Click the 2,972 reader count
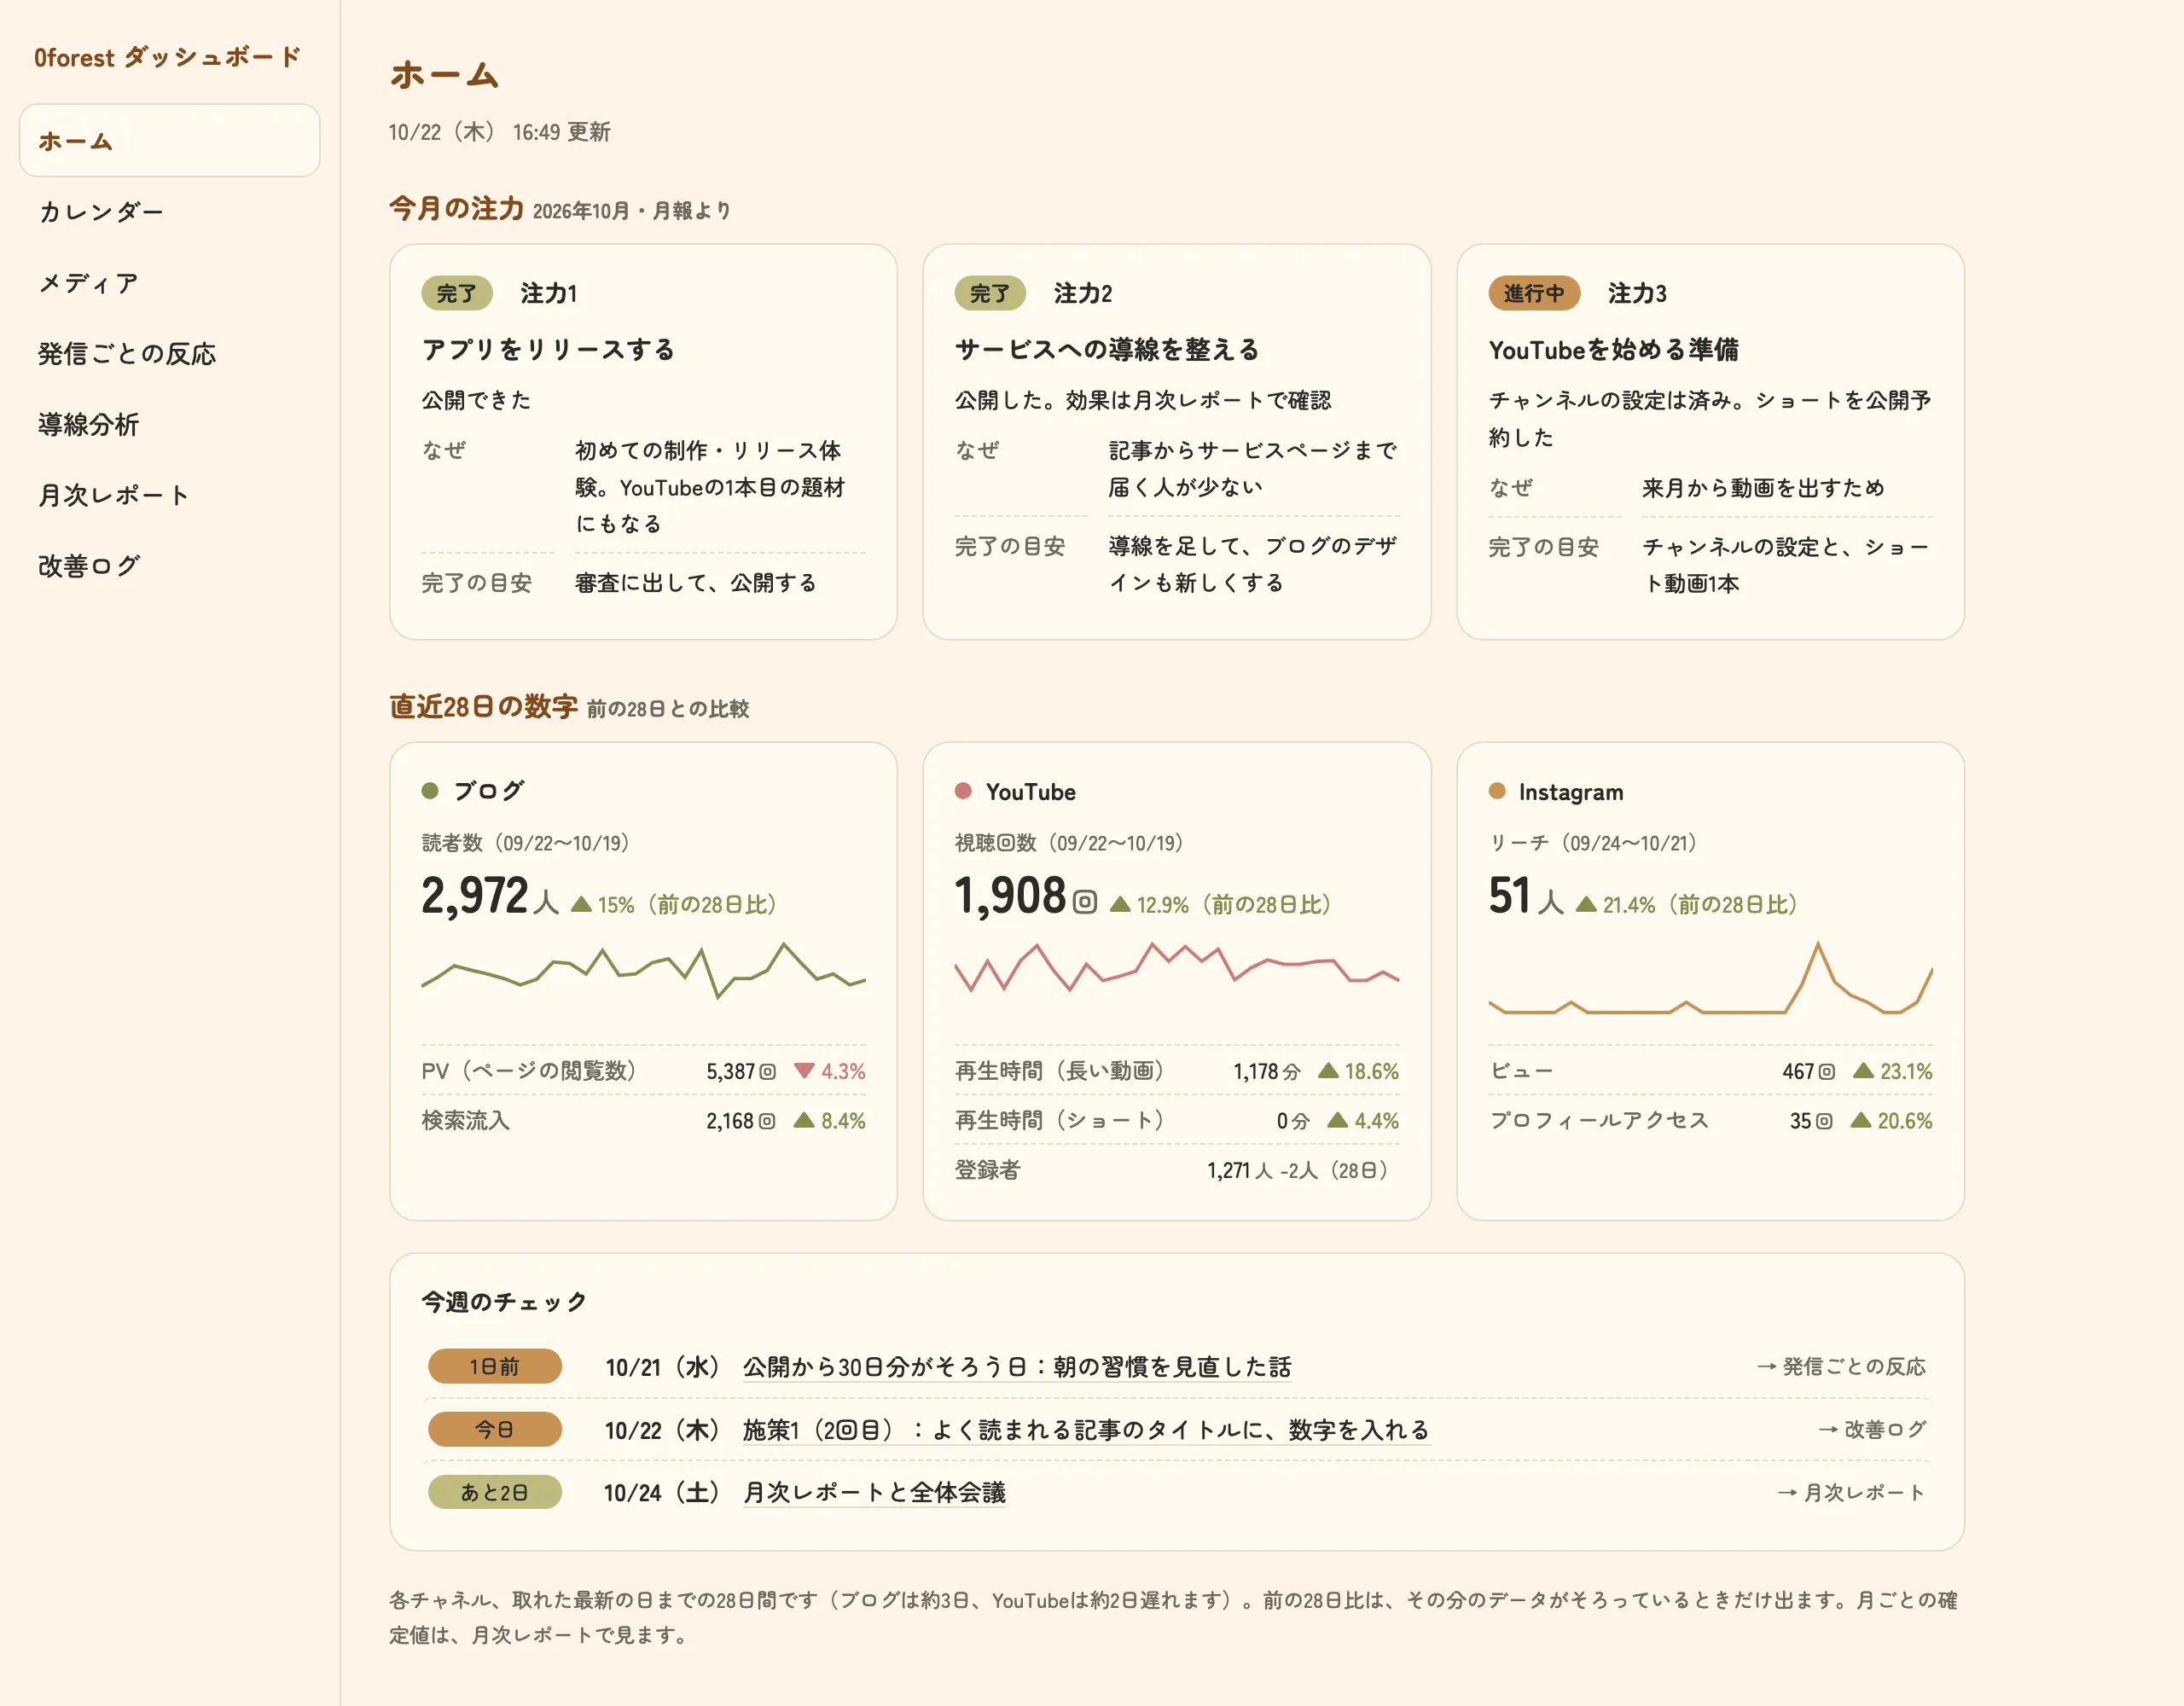Viewport: 2184px width, 1706px height. click(x=475, y=895)
